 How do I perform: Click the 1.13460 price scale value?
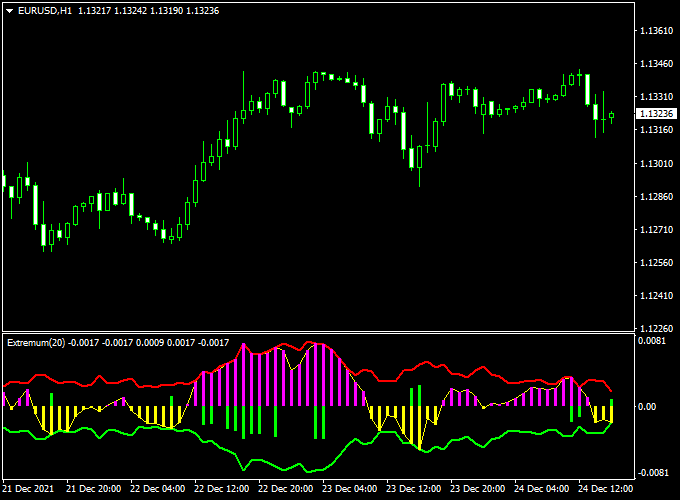(657, 64)
